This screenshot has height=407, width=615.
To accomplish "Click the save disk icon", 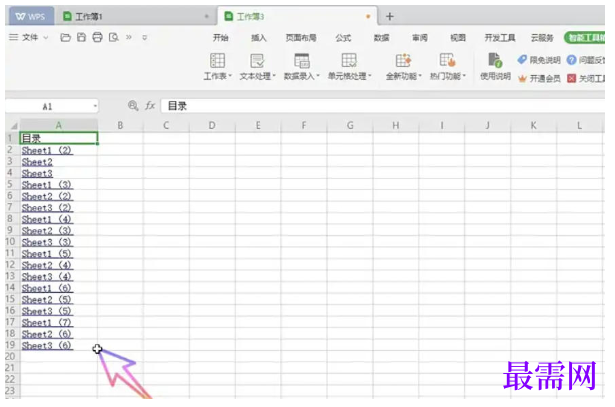I will coord(81,38).
